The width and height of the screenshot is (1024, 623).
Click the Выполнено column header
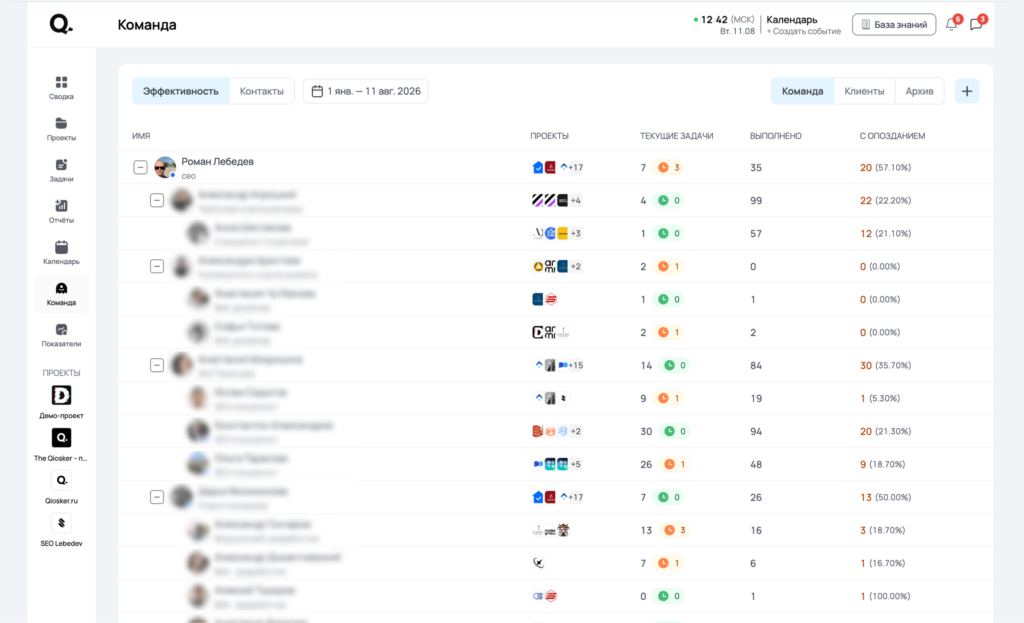pyautogui.click(x=775, y=136)
